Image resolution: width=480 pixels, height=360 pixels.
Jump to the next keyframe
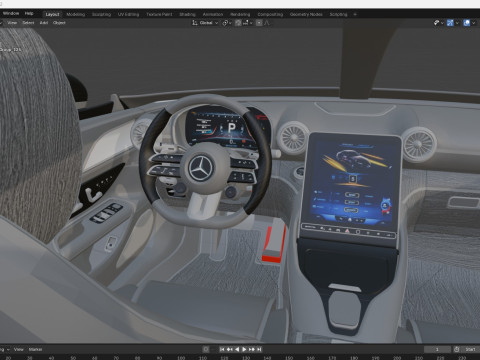251,349
